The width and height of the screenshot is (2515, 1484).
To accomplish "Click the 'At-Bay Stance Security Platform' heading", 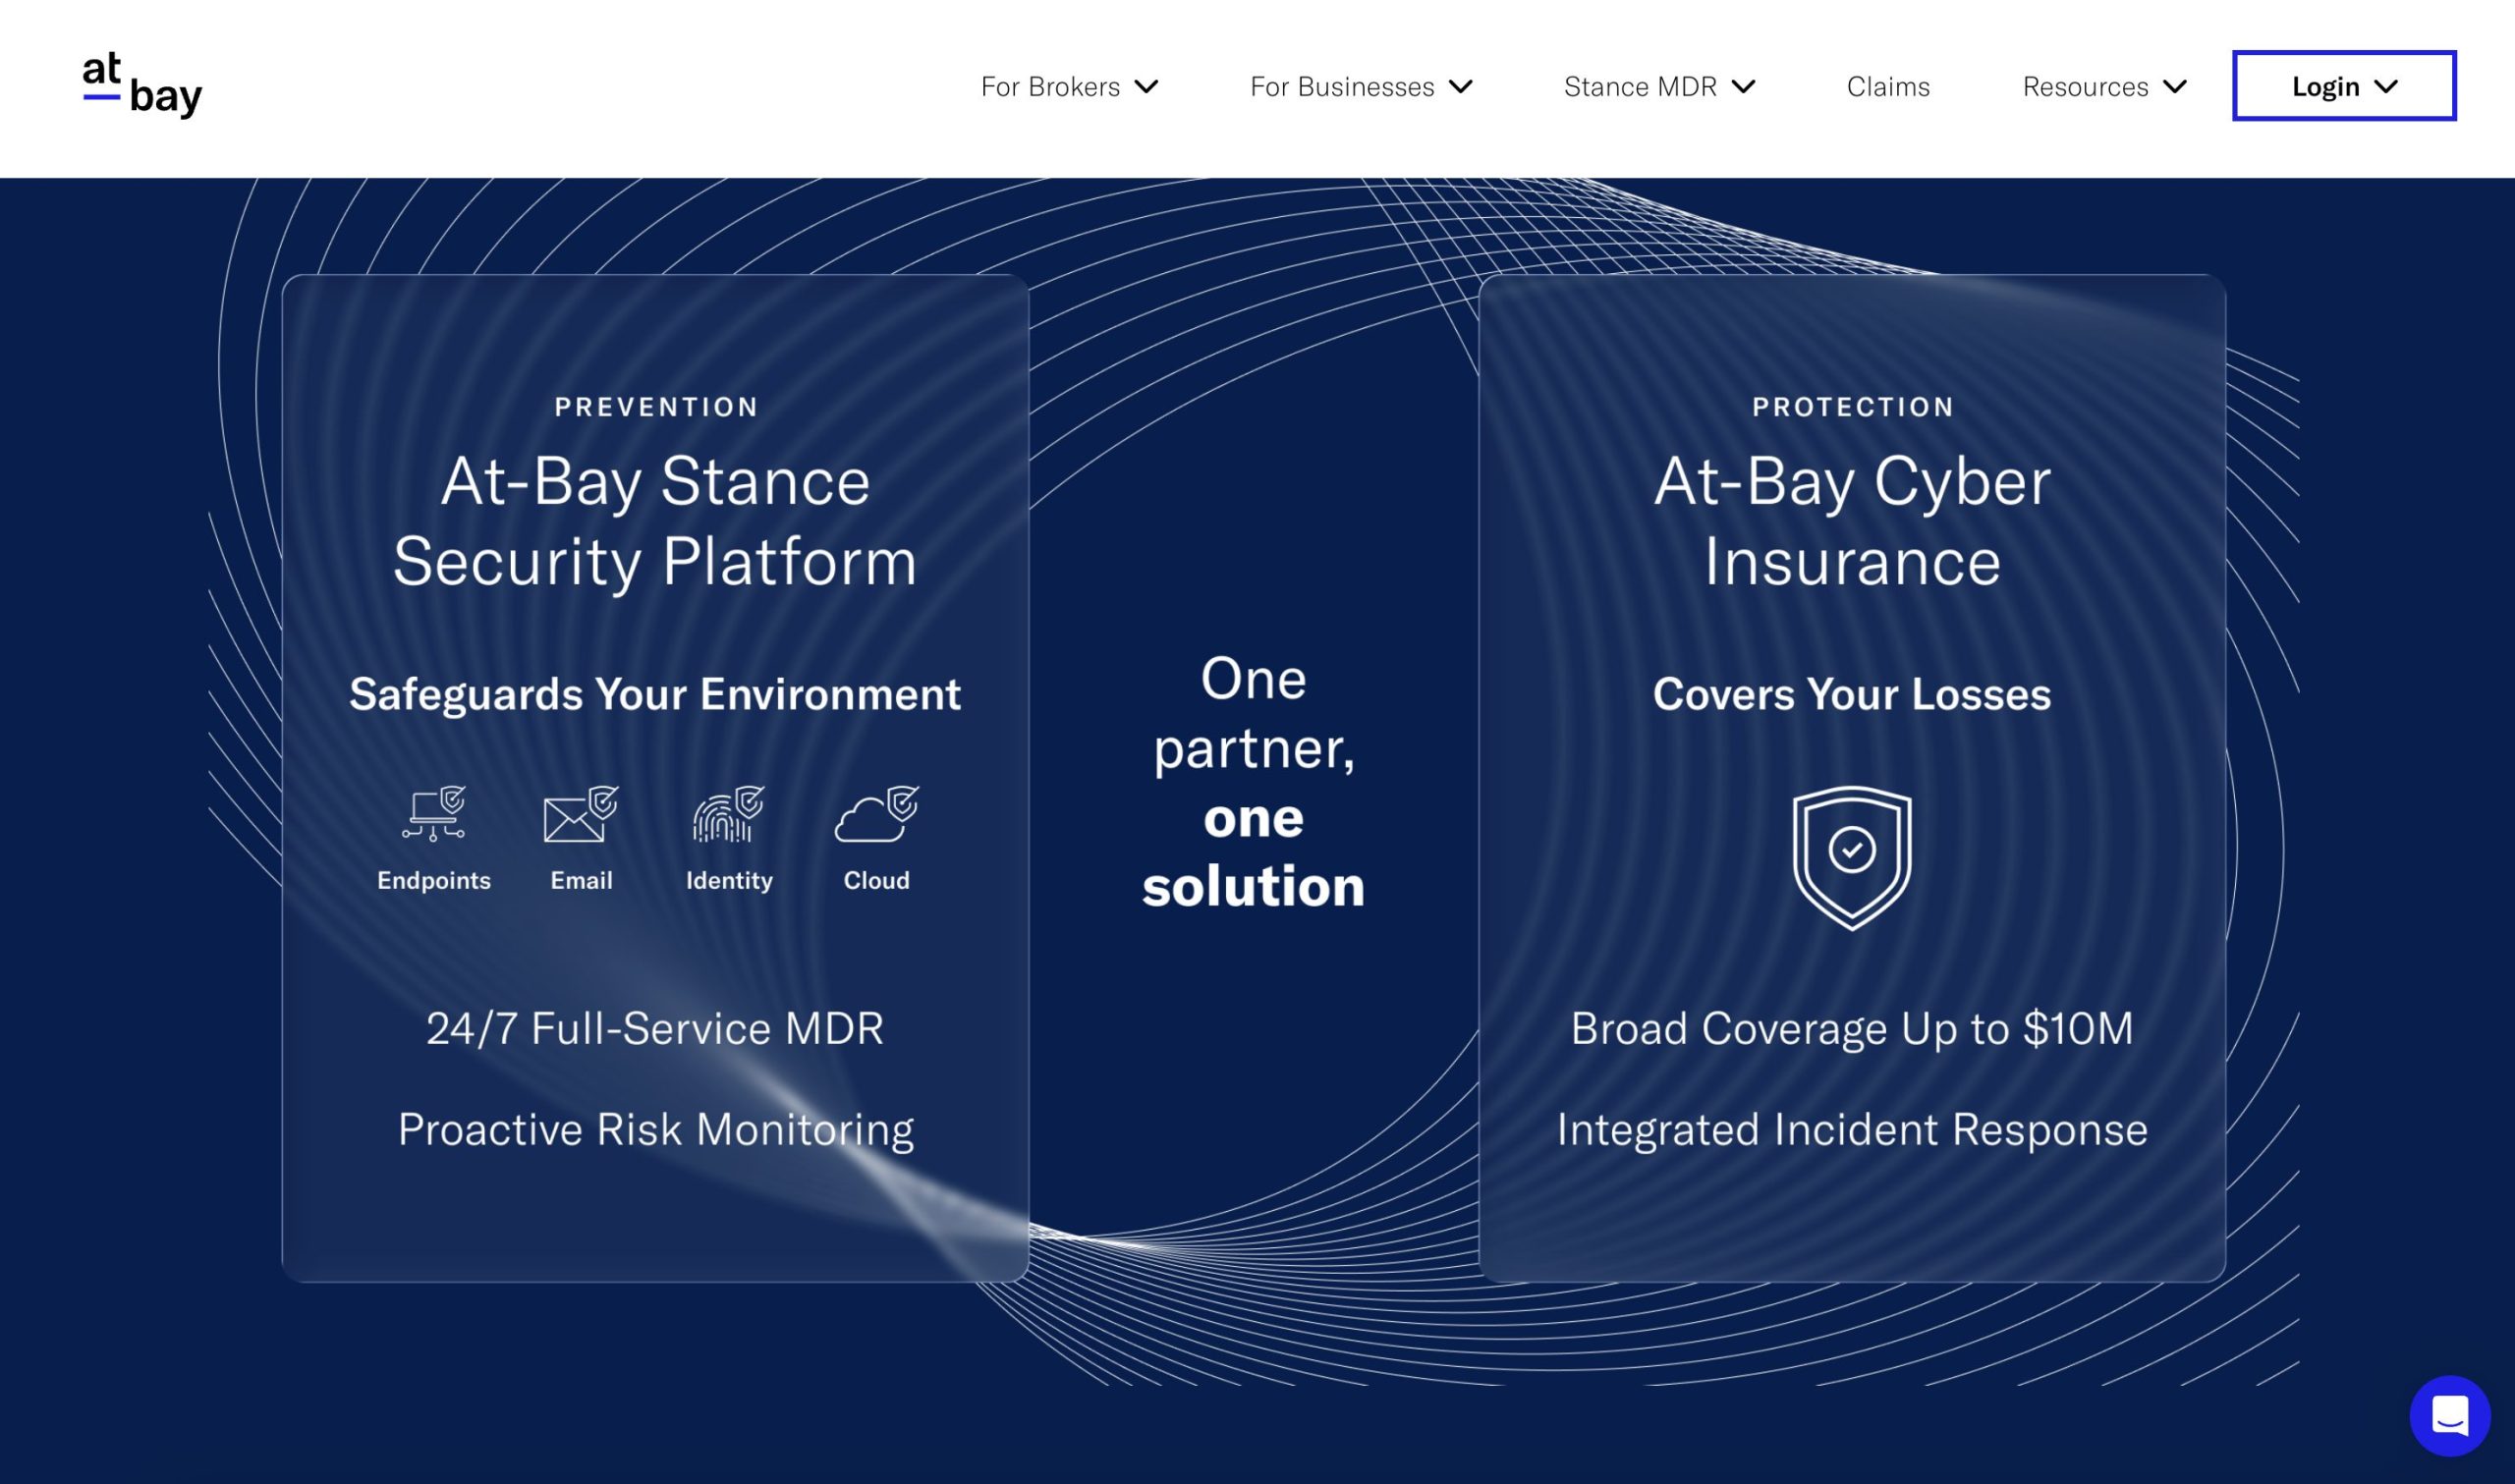I will tap(655, 521).
